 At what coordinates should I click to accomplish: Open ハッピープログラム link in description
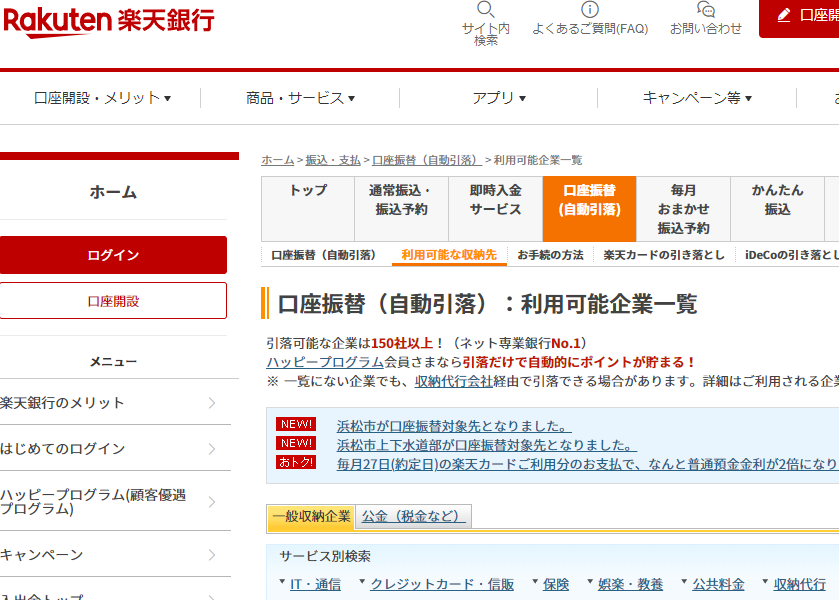(x=325, y=362)
